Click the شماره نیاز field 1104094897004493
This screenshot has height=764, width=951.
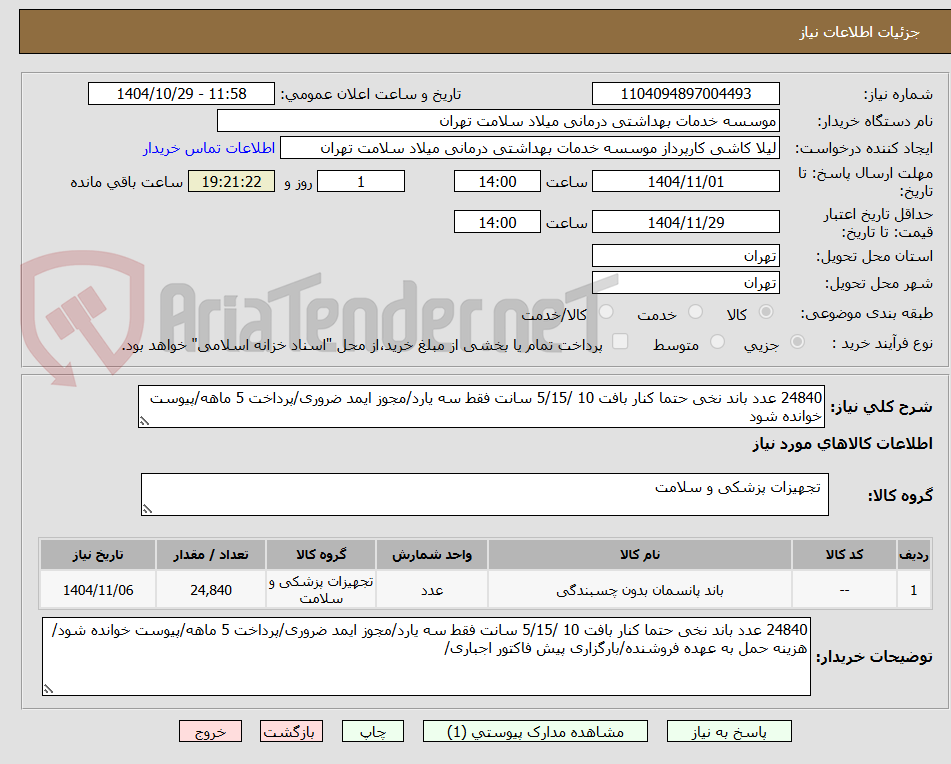click(686, 94)
